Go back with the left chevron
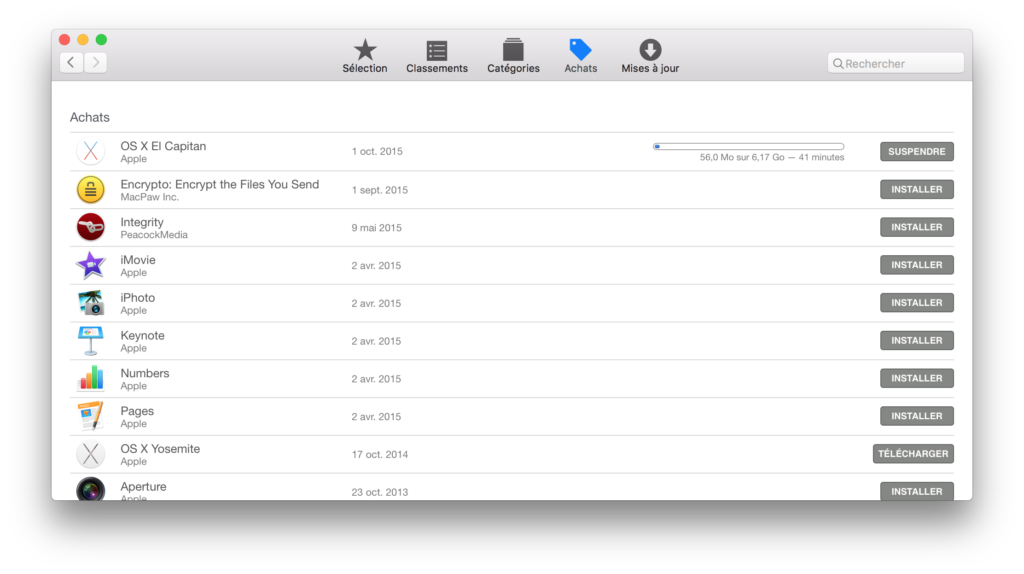This screenshot has height=574, width=1024. [x=71, y=63]
